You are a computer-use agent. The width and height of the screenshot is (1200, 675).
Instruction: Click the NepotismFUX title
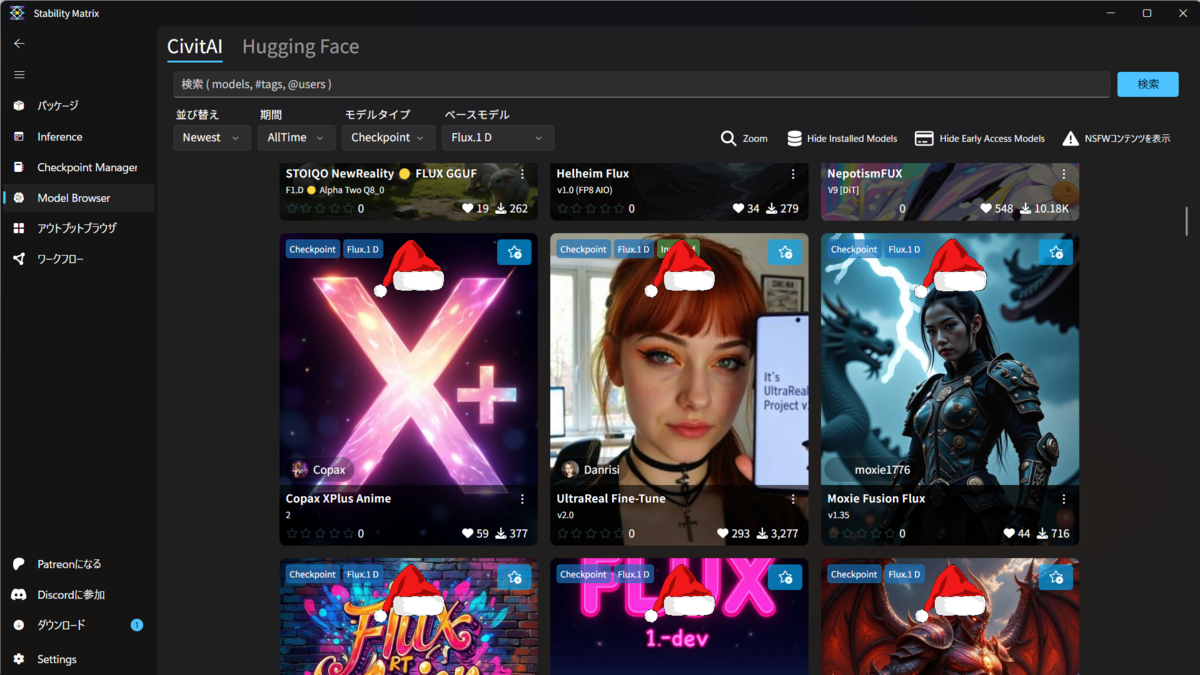click(865, 174)
